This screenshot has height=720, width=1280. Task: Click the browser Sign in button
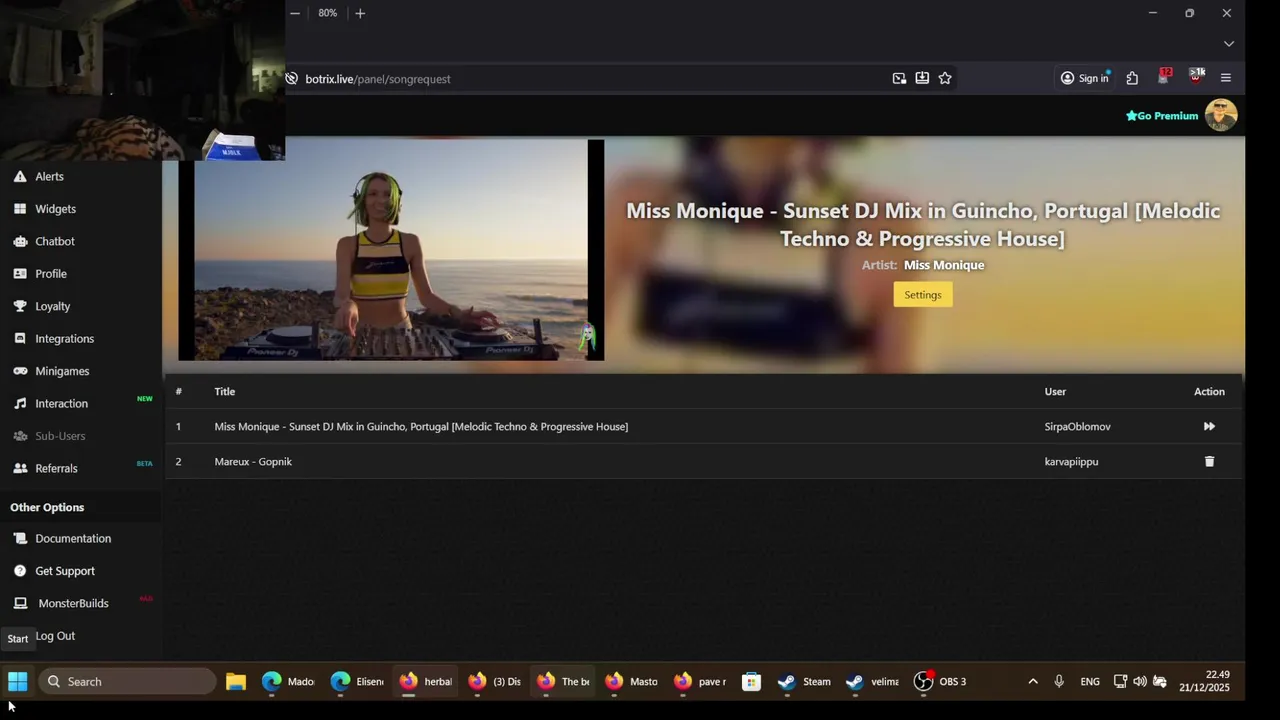click(x=1085, y=78)
